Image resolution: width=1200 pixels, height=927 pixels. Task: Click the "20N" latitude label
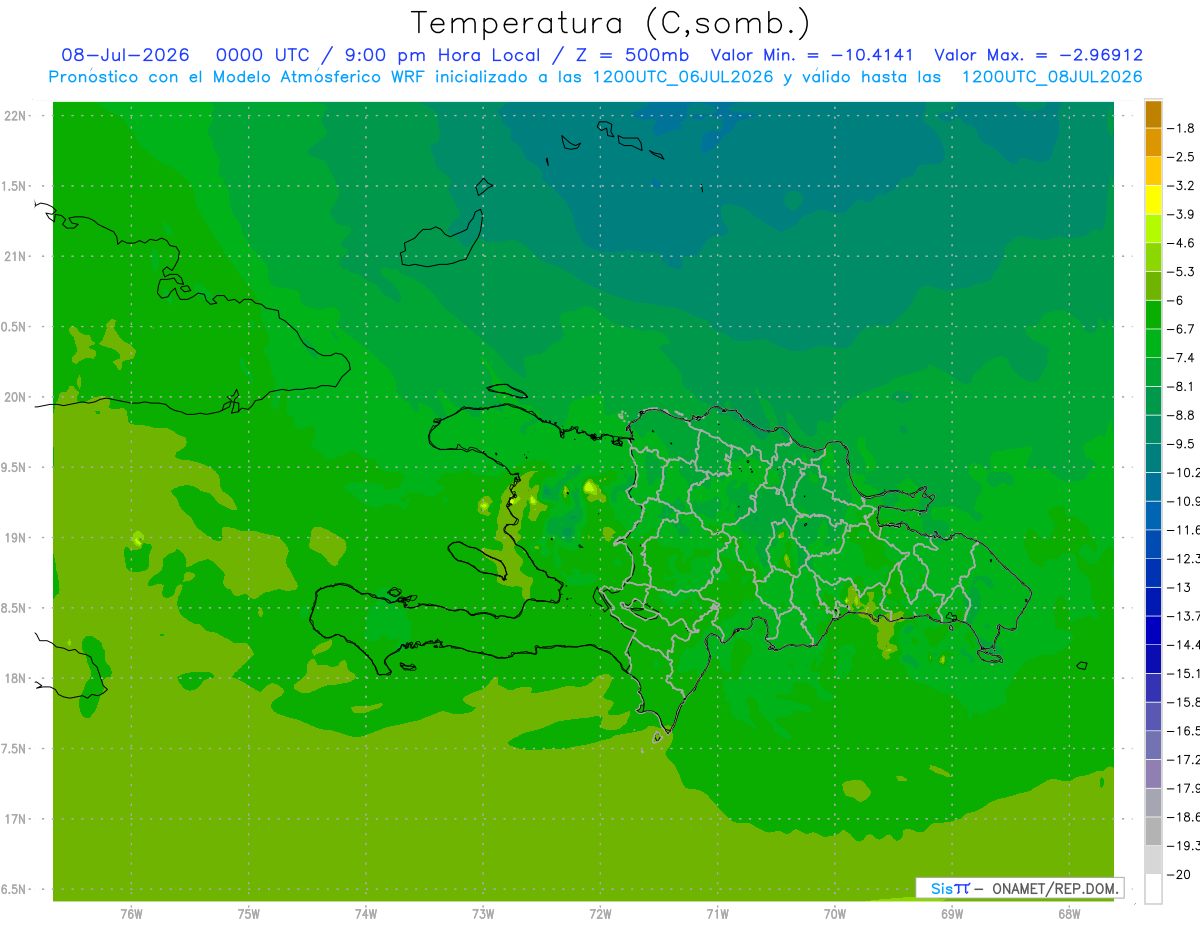(16, 397)
